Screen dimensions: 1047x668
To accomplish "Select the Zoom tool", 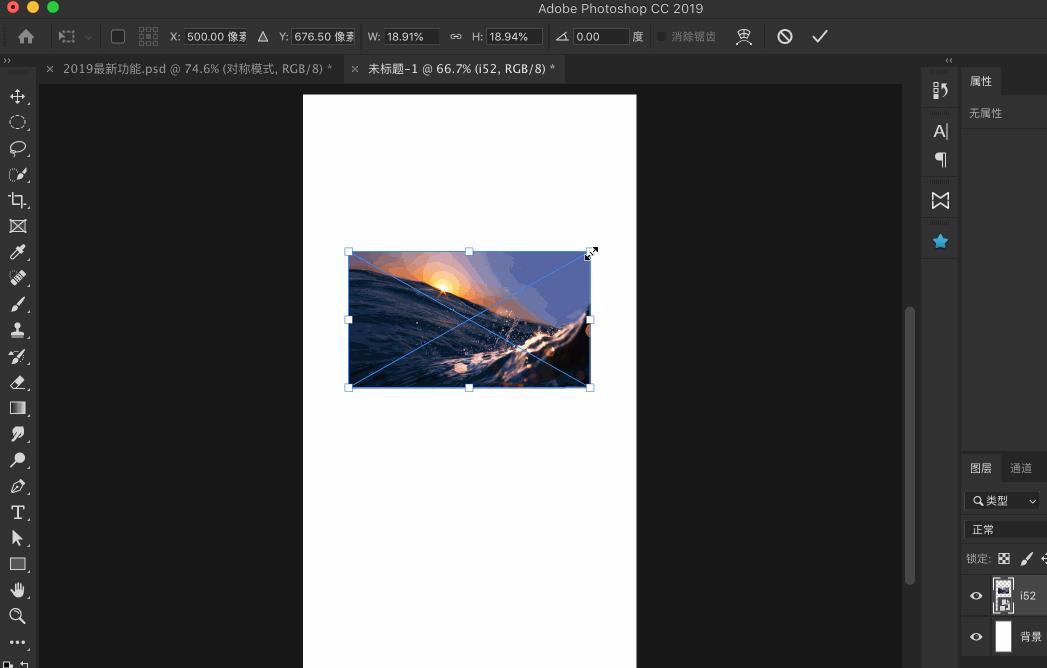I will [17, 616].
